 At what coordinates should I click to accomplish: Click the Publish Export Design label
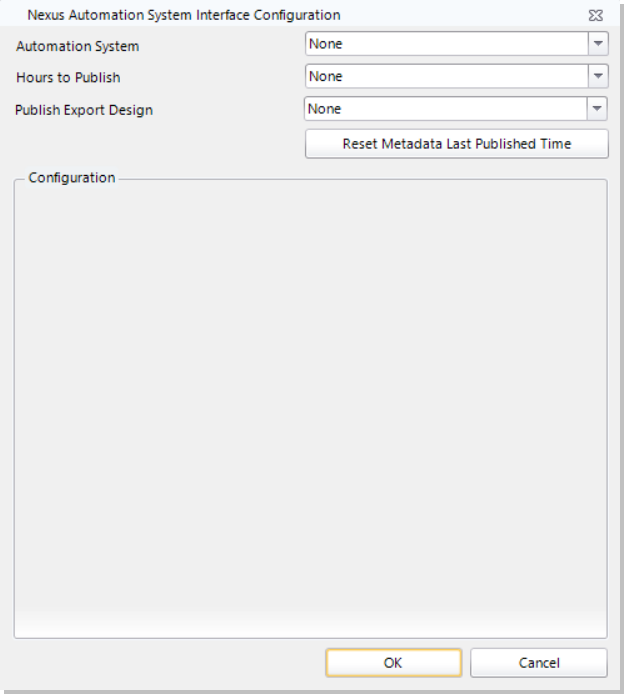pyautogui.click(x=85, y=110)
